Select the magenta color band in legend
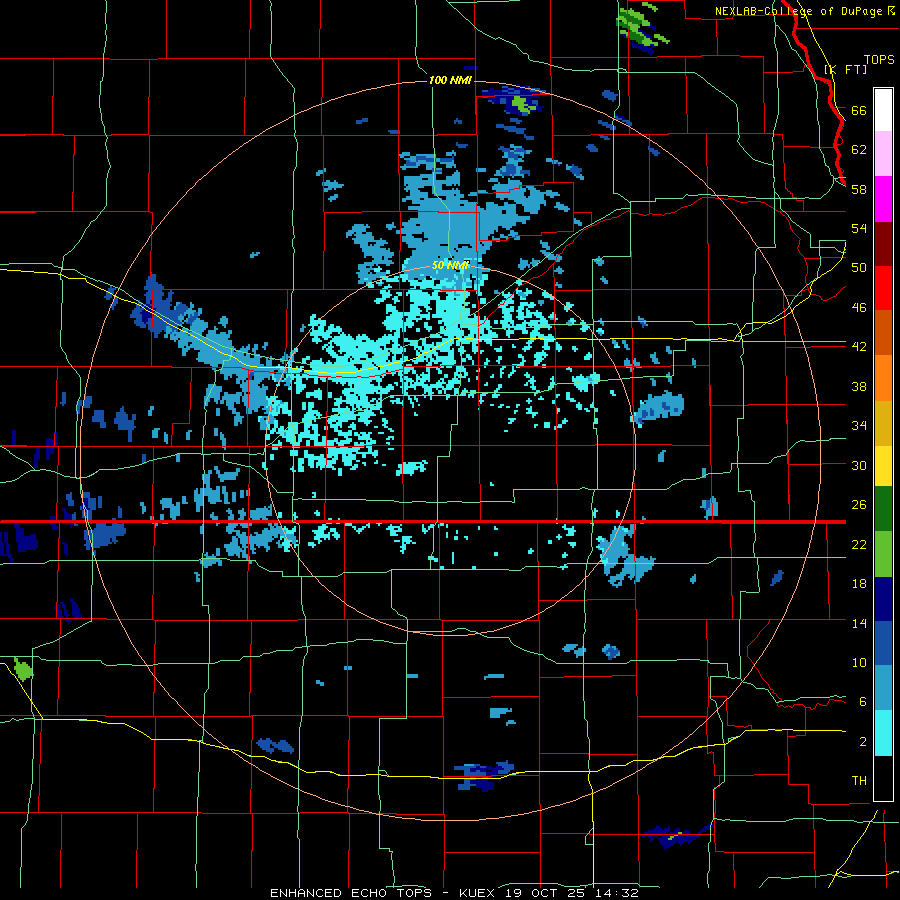The image size is (900, 900). 883,199
